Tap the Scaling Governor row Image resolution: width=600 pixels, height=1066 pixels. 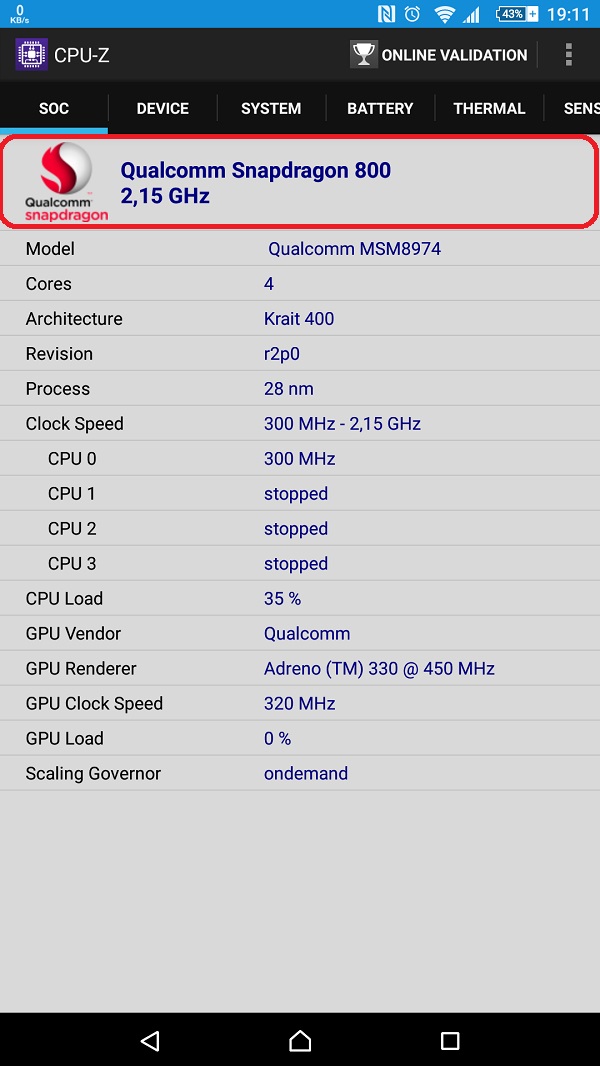tap(300, 773)
